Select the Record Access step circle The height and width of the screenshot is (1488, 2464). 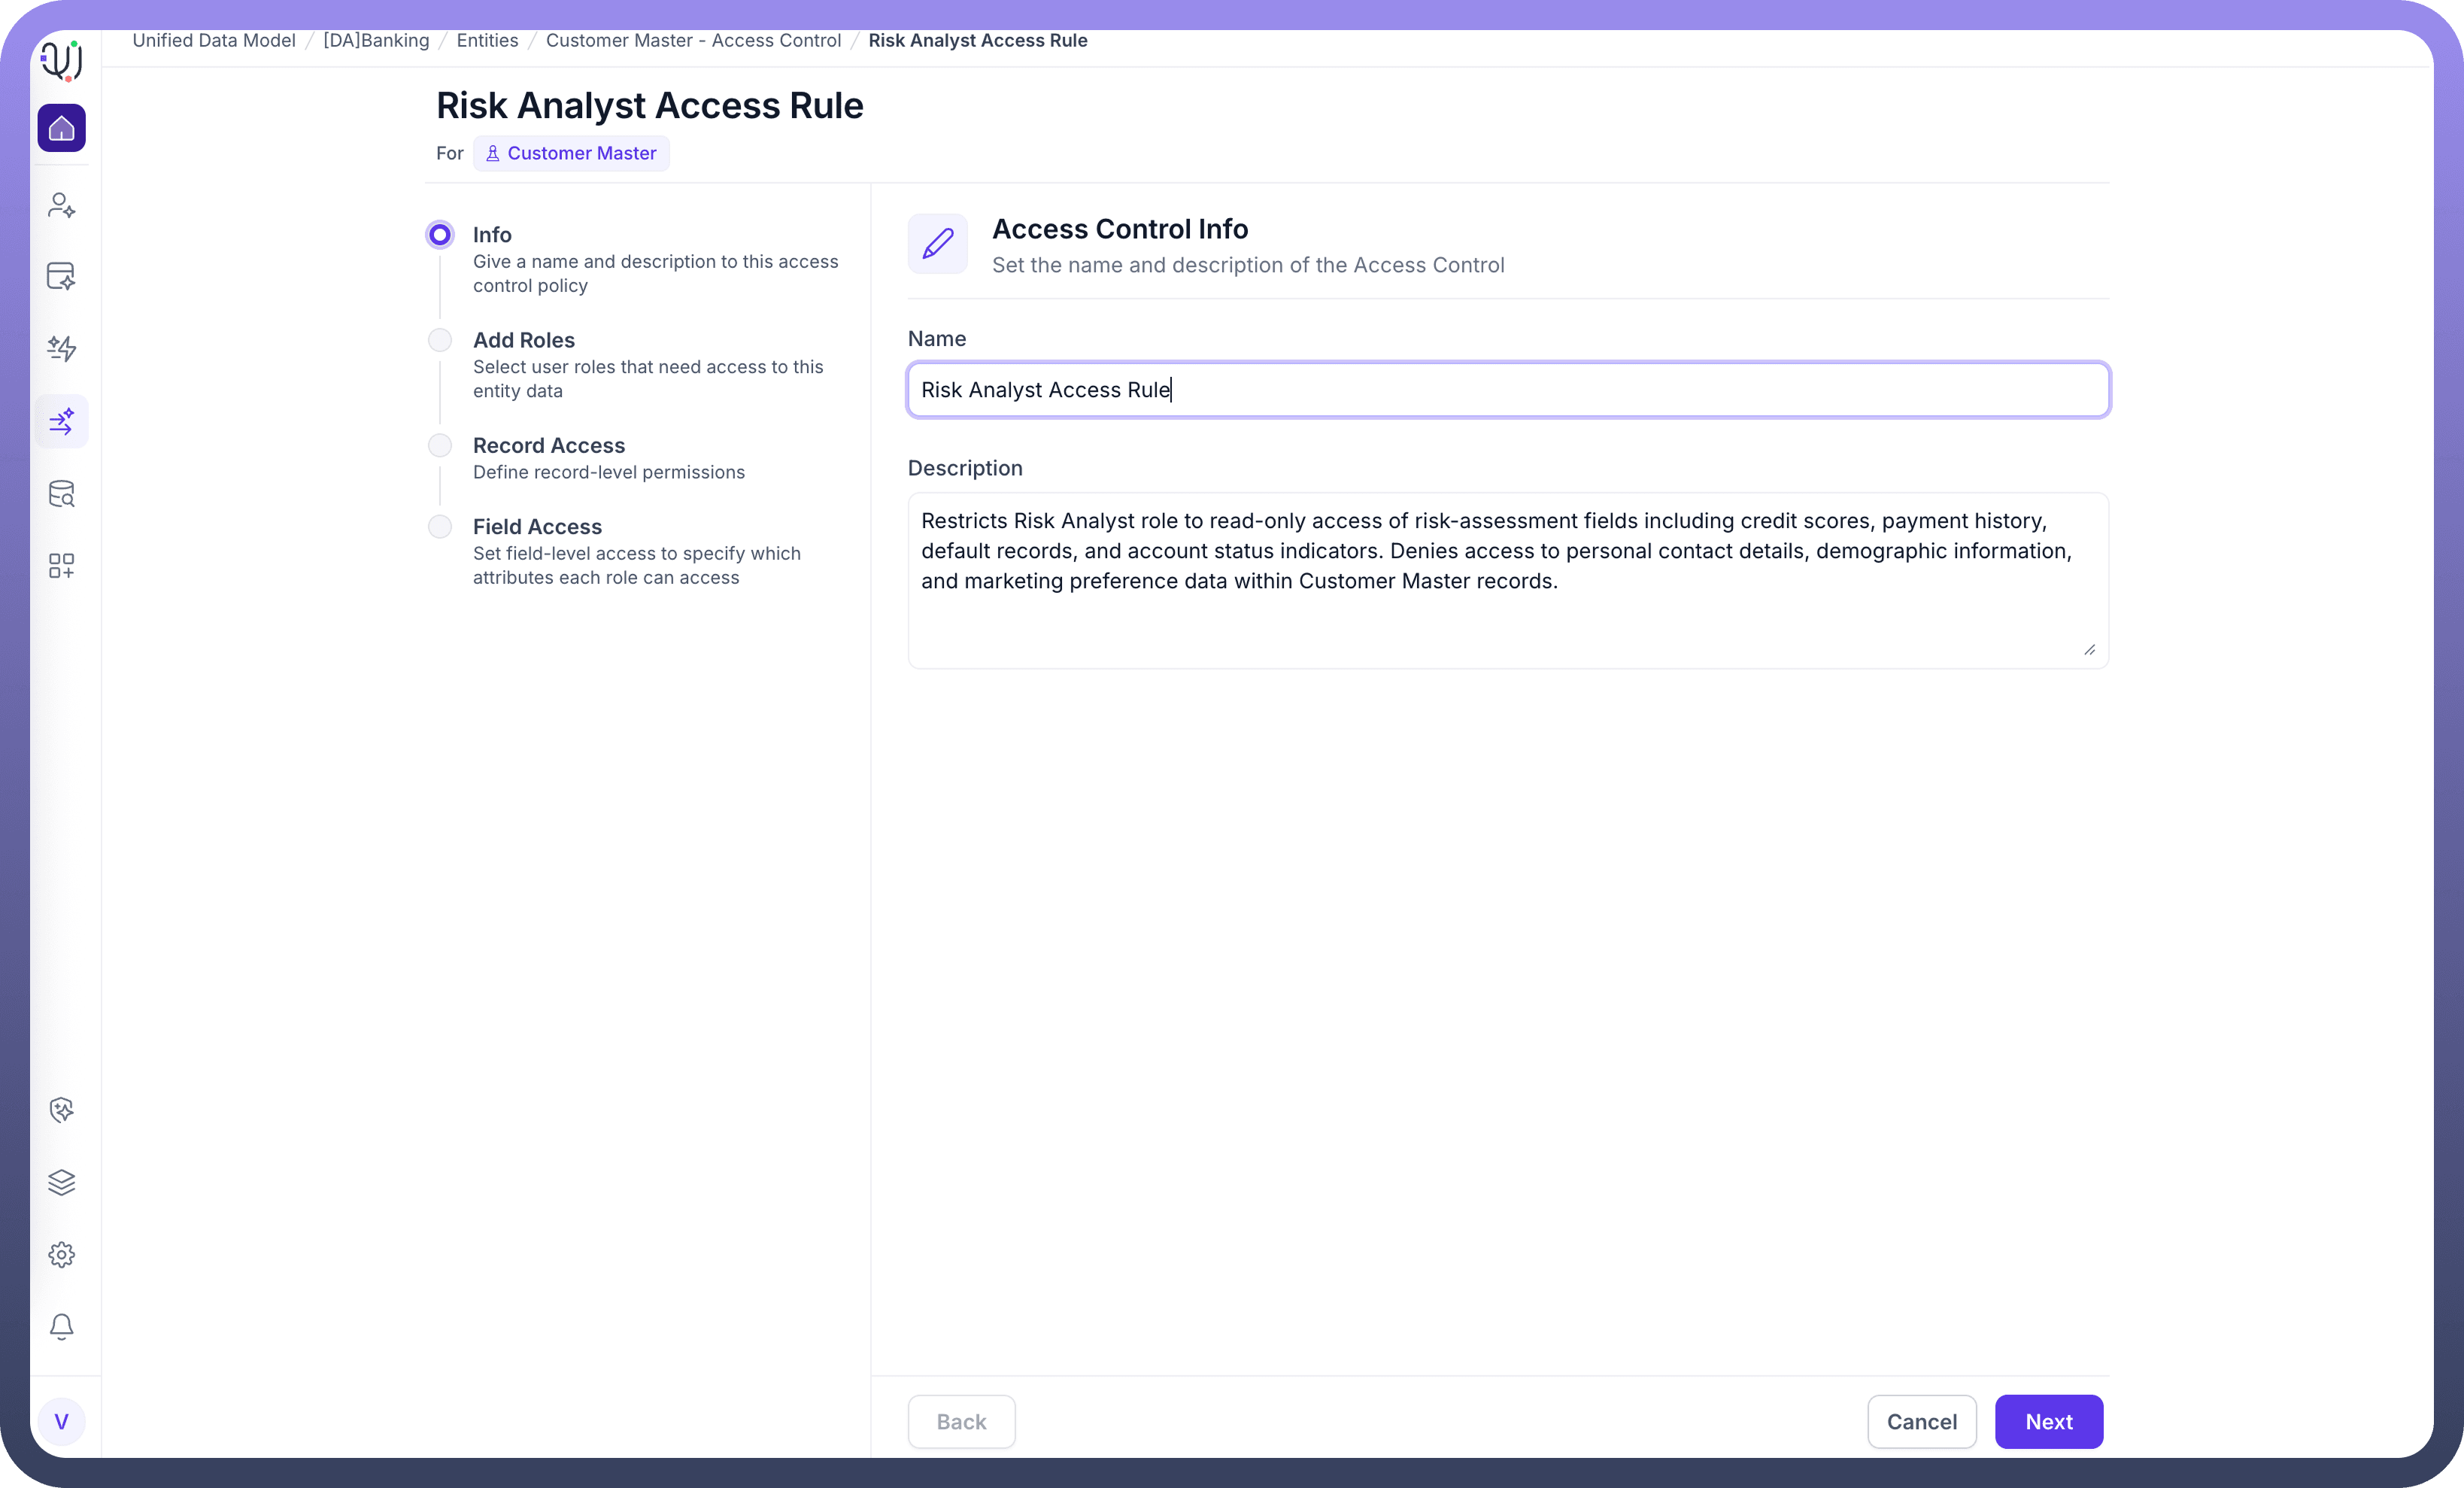click(x=440, y=446)
